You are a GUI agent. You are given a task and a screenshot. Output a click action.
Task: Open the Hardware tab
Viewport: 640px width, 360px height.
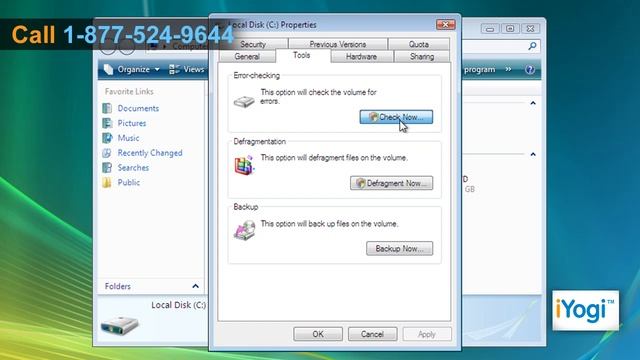(361, 57)
